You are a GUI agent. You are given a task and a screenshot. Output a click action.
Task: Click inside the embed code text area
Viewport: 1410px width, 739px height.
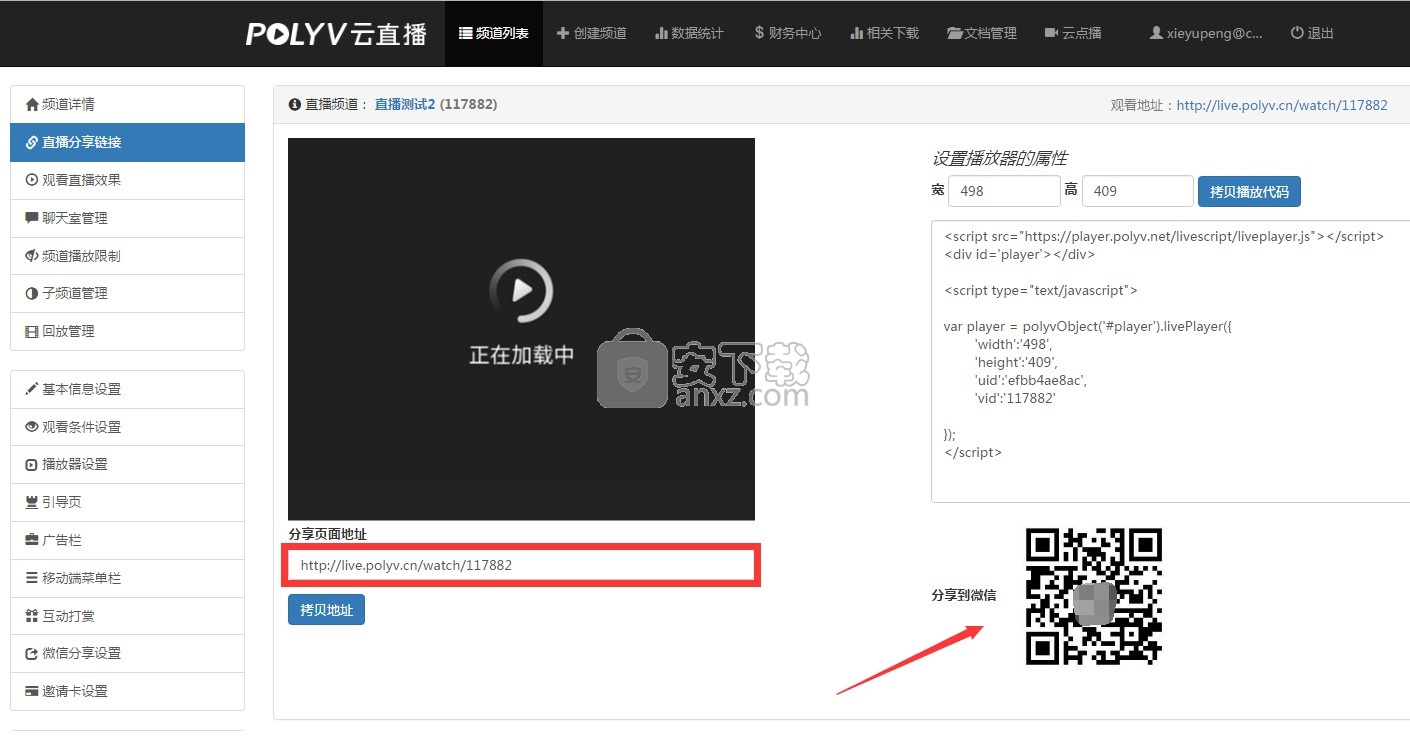point(1170,362)
